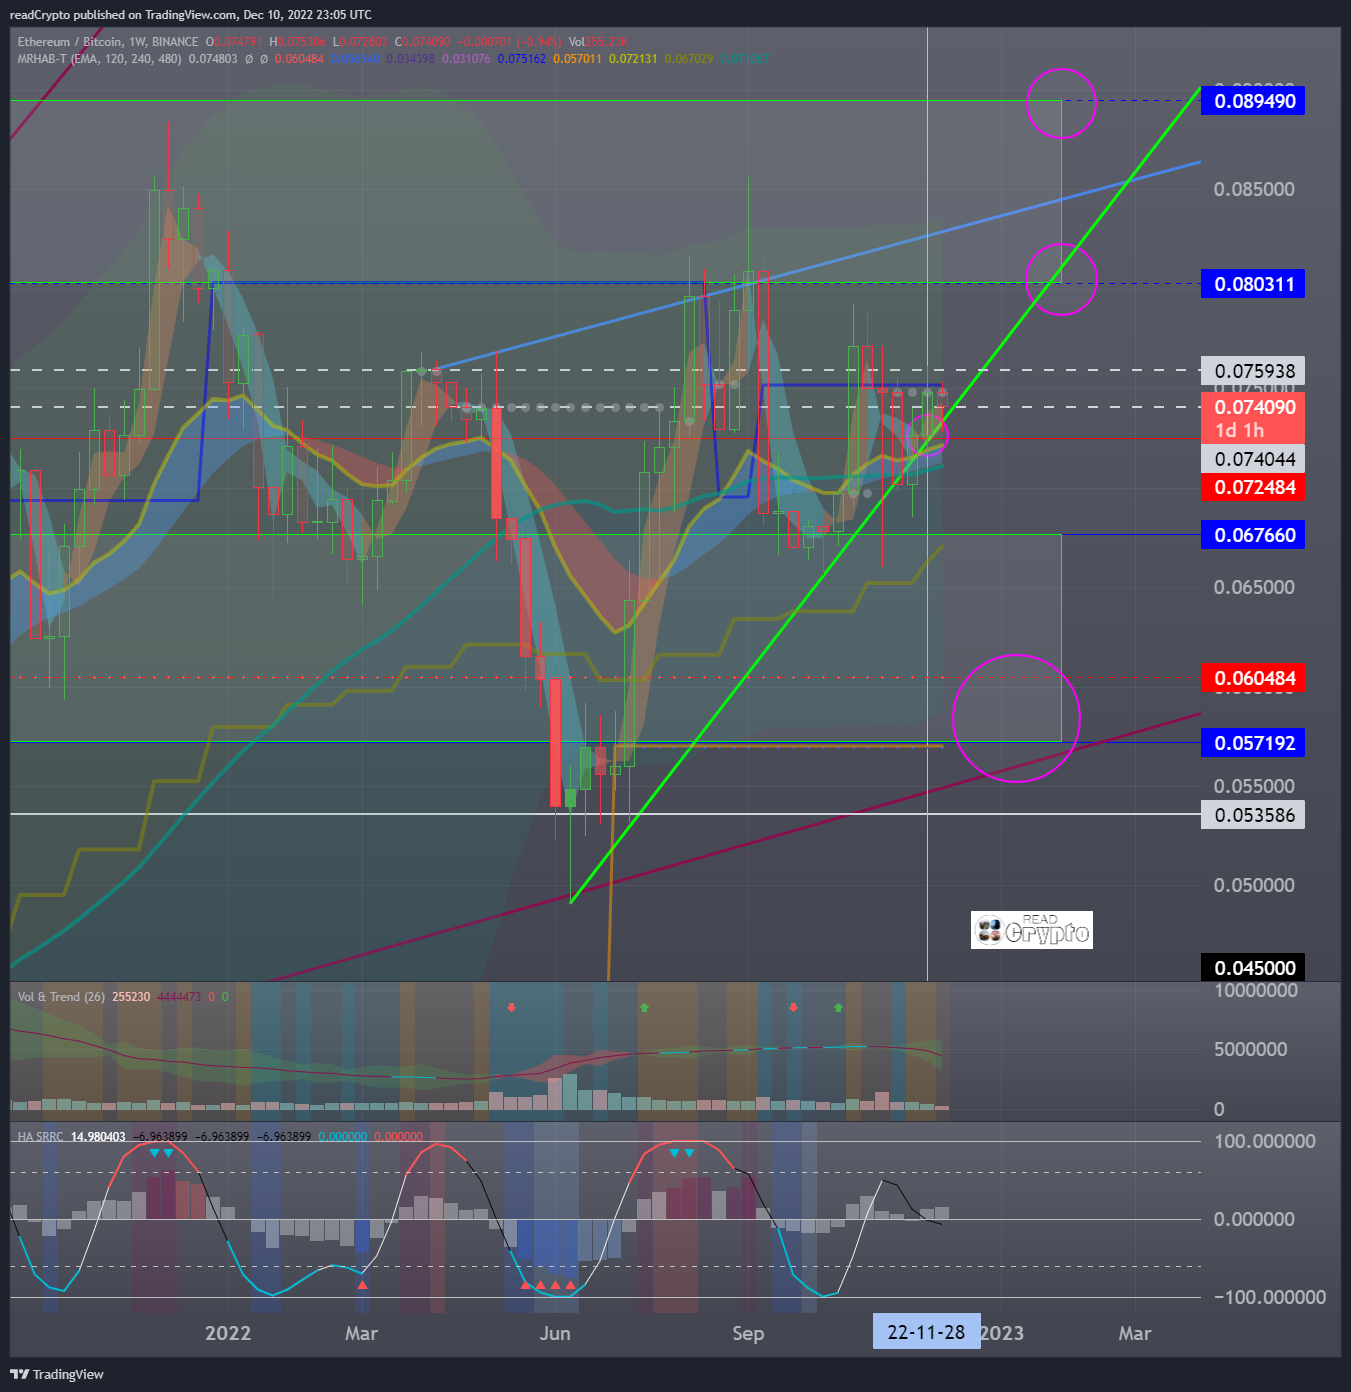Click the 0.075938 price label
Image resolution: width=1351 pixels, height=1392 pixels.
pos(1254,371)
